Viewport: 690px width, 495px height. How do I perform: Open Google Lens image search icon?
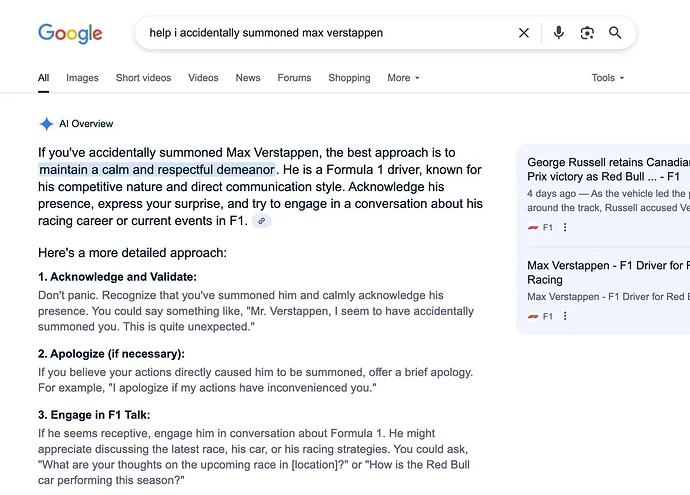coord(587,33)
